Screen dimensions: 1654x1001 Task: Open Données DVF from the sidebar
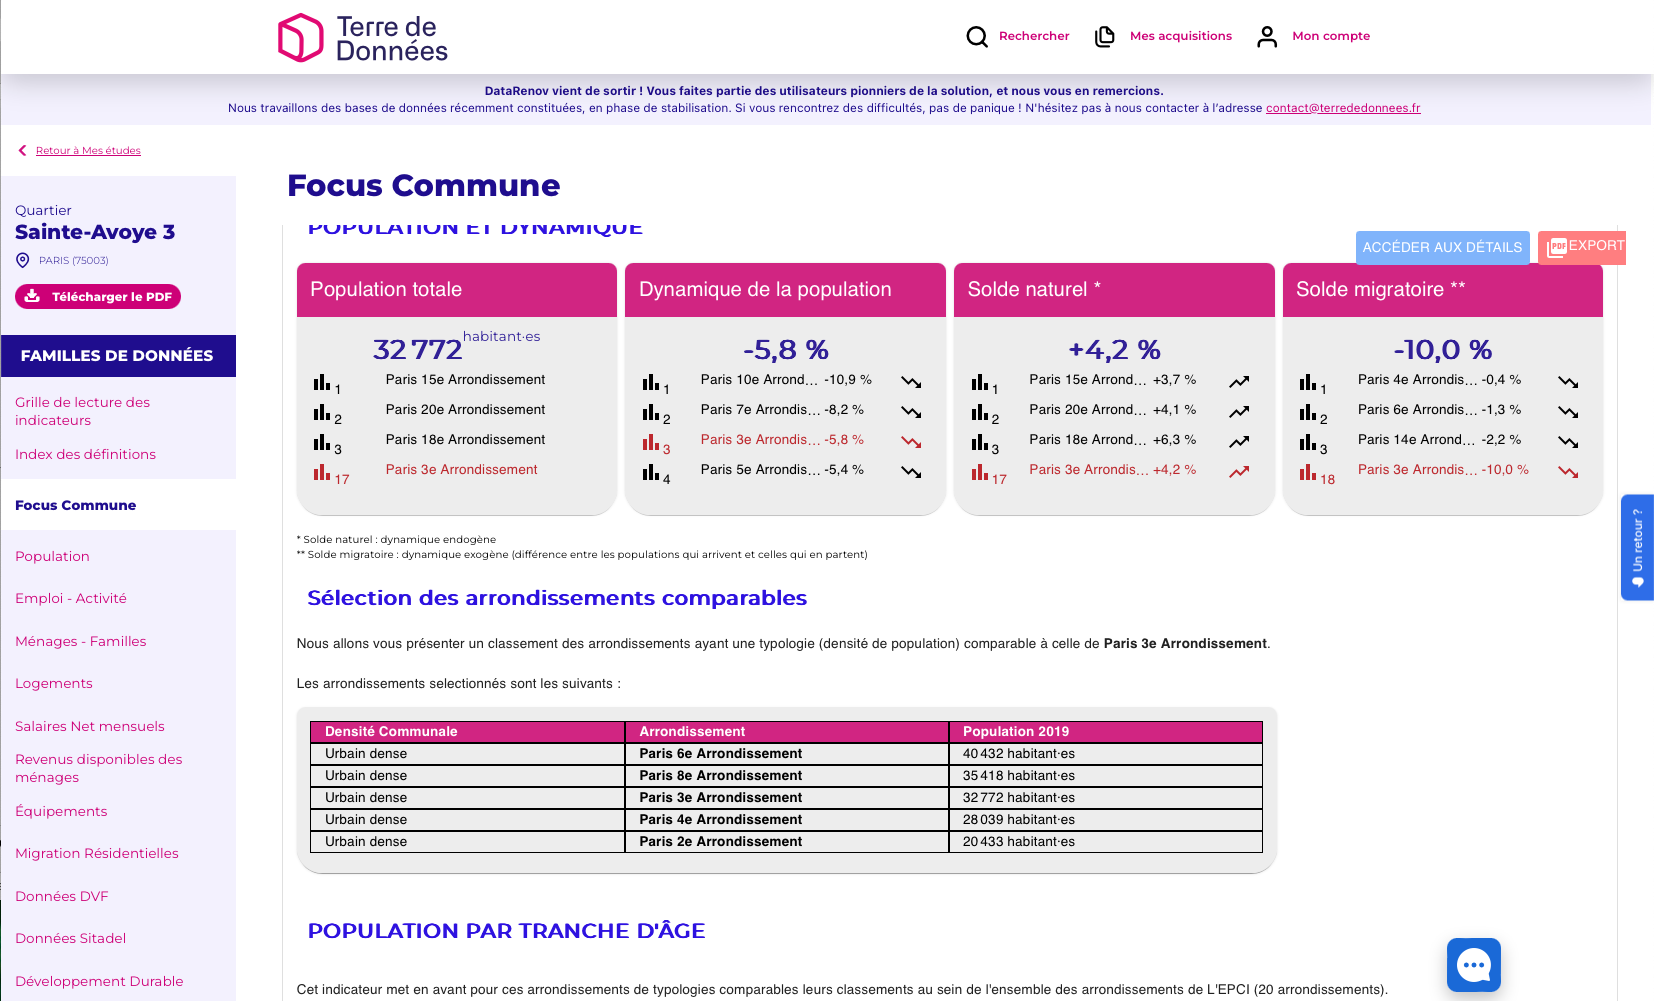tap(61, 896)
